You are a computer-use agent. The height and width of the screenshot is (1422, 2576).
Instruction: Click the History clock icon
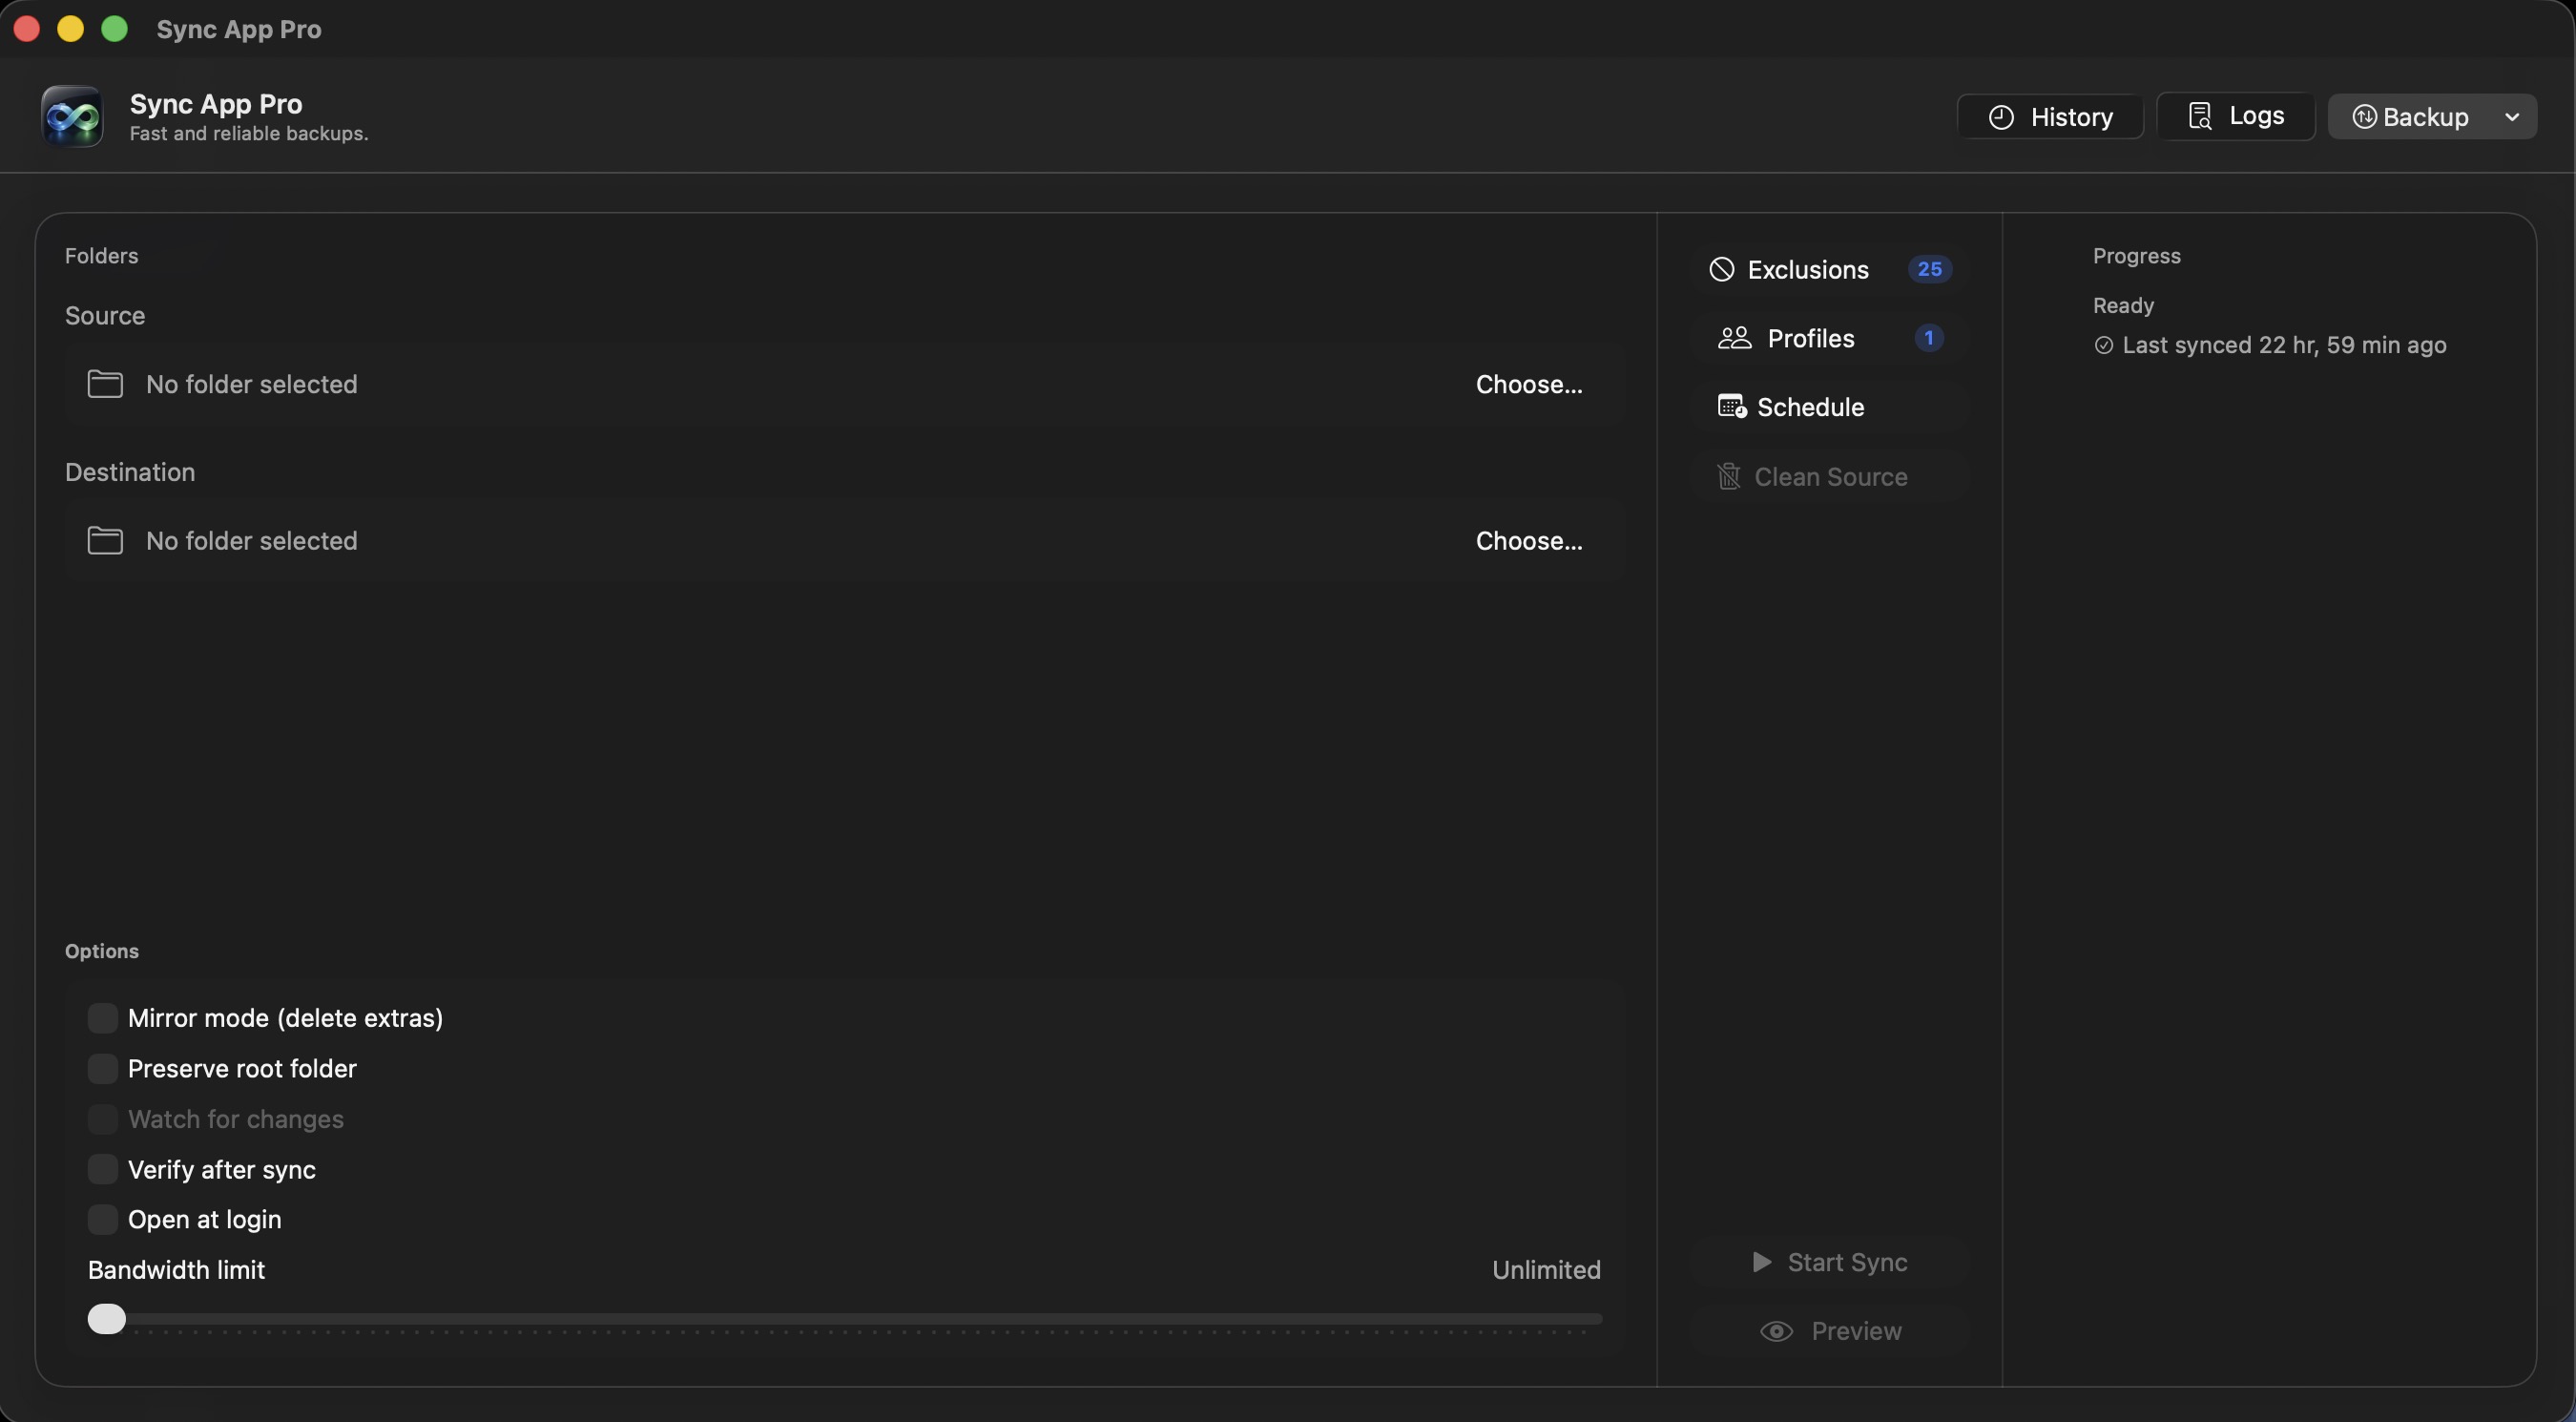(x=2000, y=117)
